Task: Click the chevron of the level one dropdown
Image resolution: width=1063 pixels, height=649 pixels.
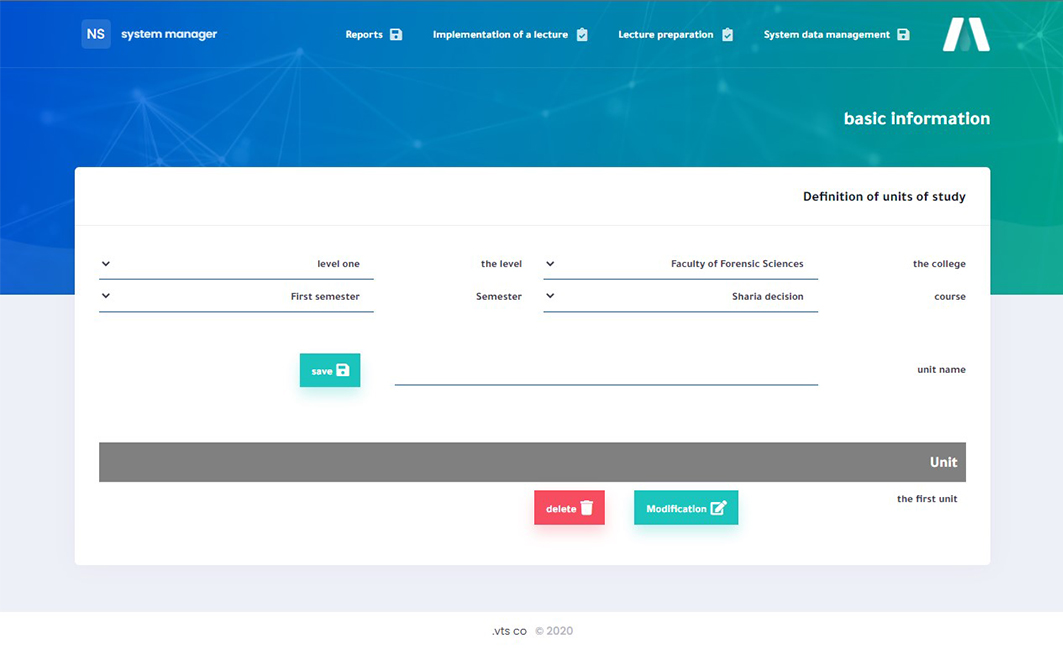Action: (x=106, y=264)
